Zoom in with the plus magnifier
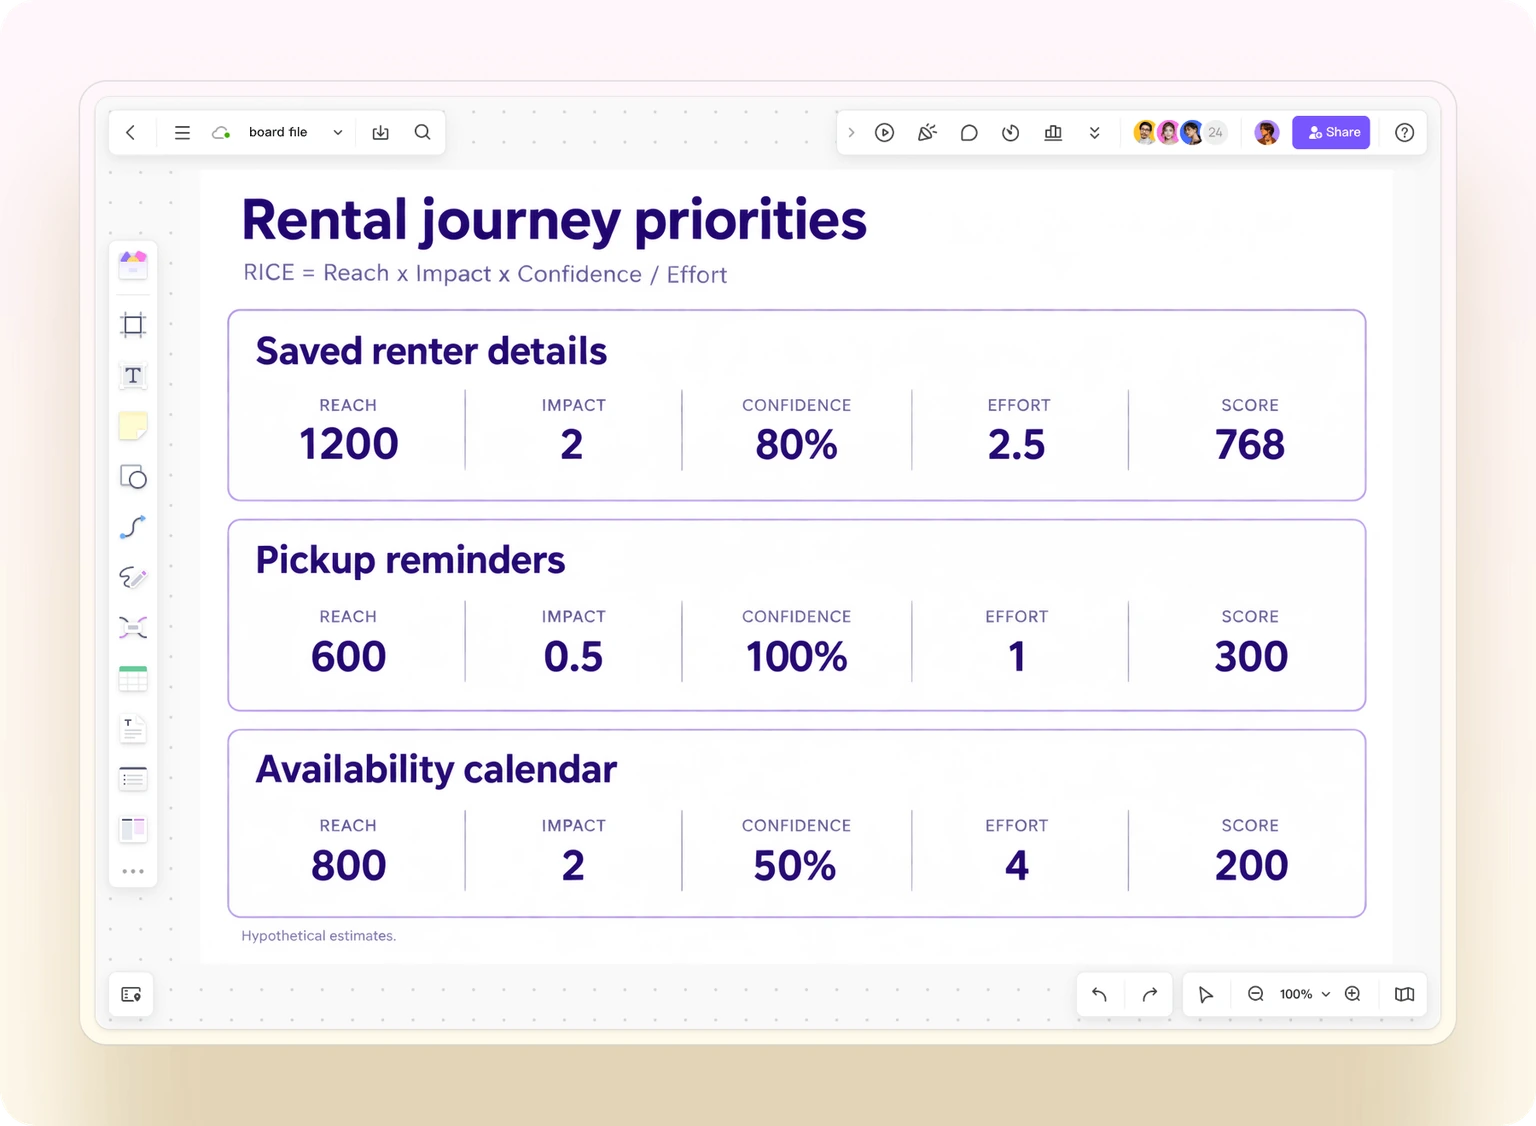Viewport: 1536px width, 1126px height. coord(1353,994)
